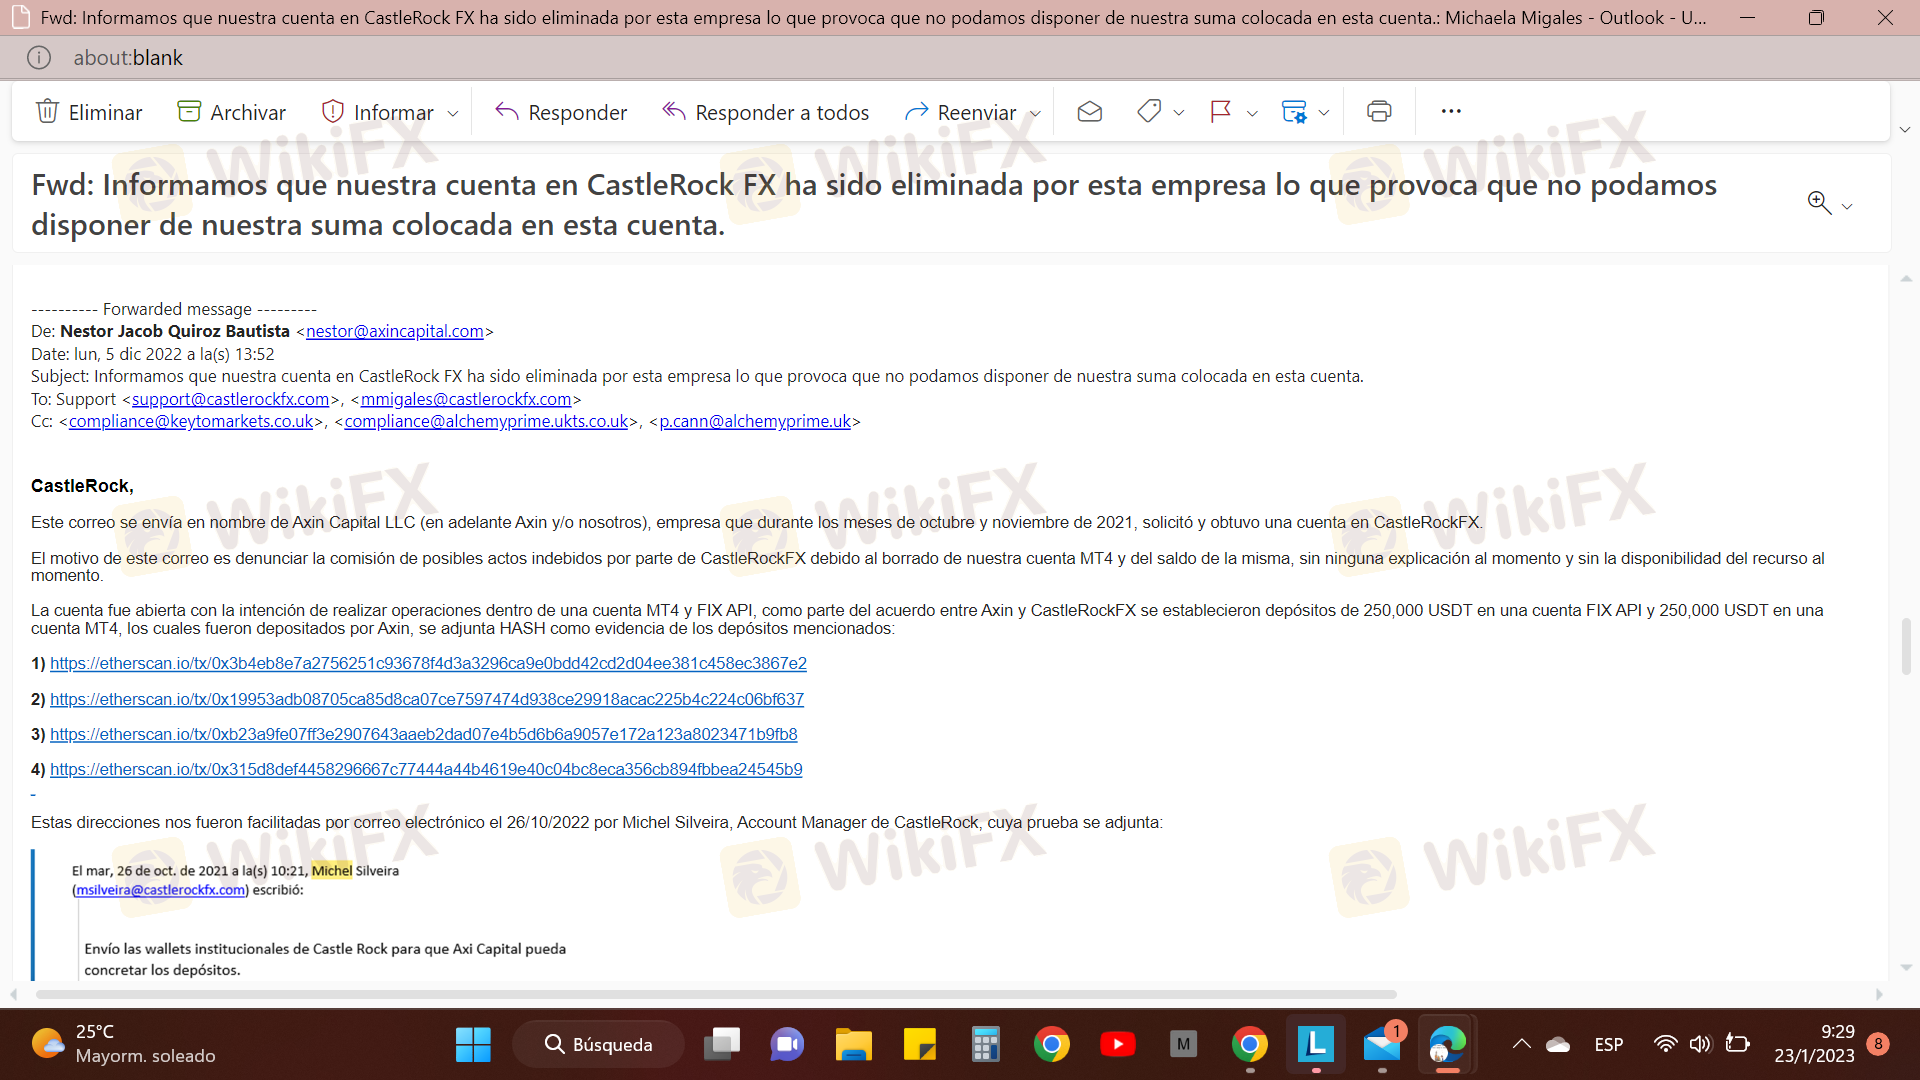Change ESP input language
1920x1080 pixels.
pyautogui.click(x=1609, y=1044)
